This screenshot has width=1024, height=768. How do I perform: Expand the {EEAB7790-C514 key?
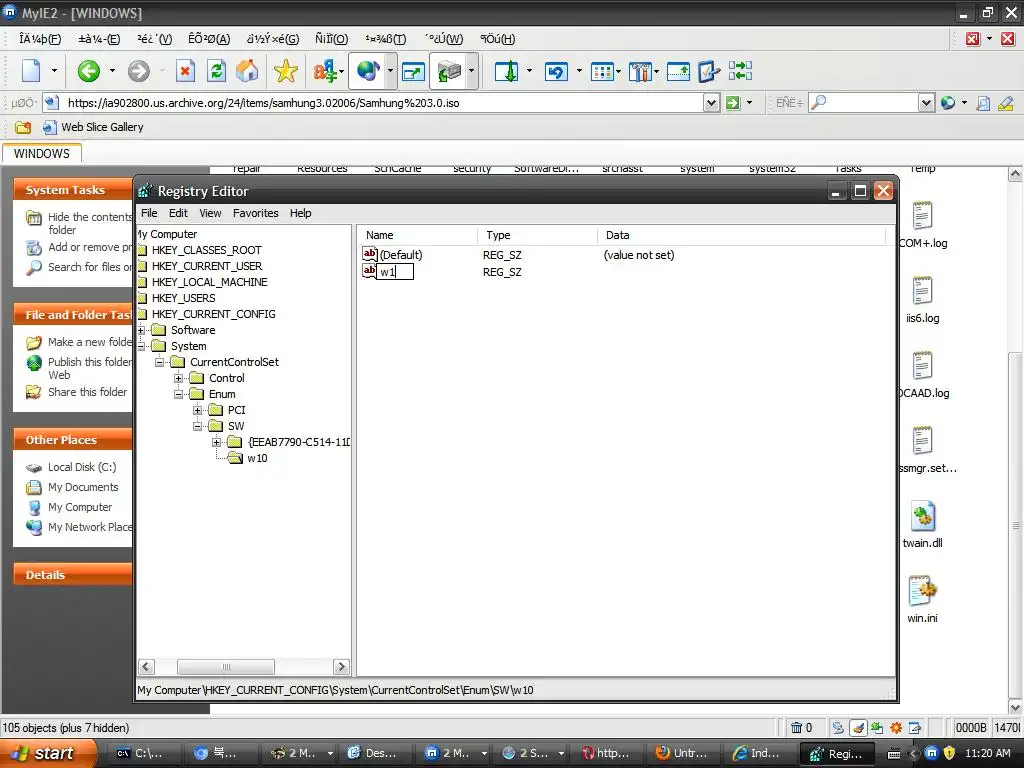click(x=217, y=442)
